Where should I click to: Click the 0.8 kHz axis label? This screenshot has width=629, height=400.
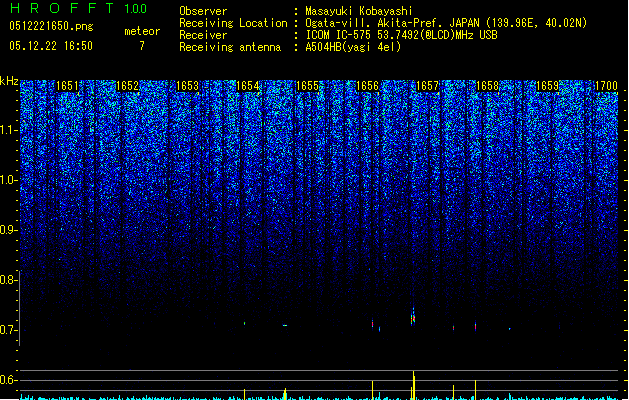pyautogui.click(x=8, y=280)
